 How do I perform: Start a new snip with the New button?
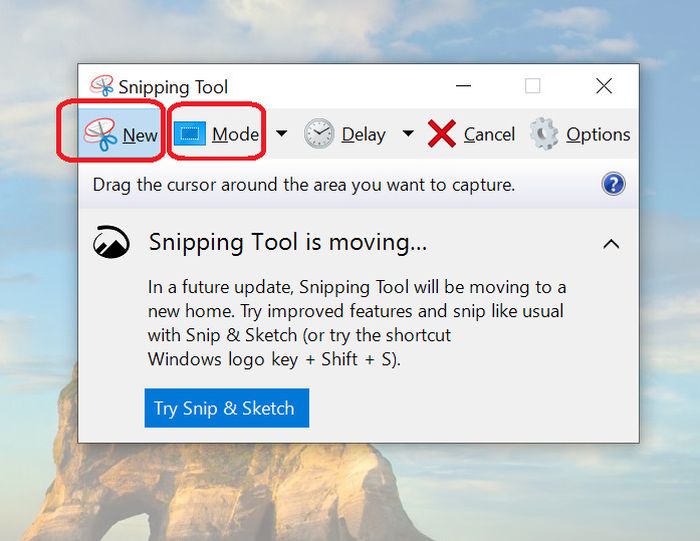[119, 134]
